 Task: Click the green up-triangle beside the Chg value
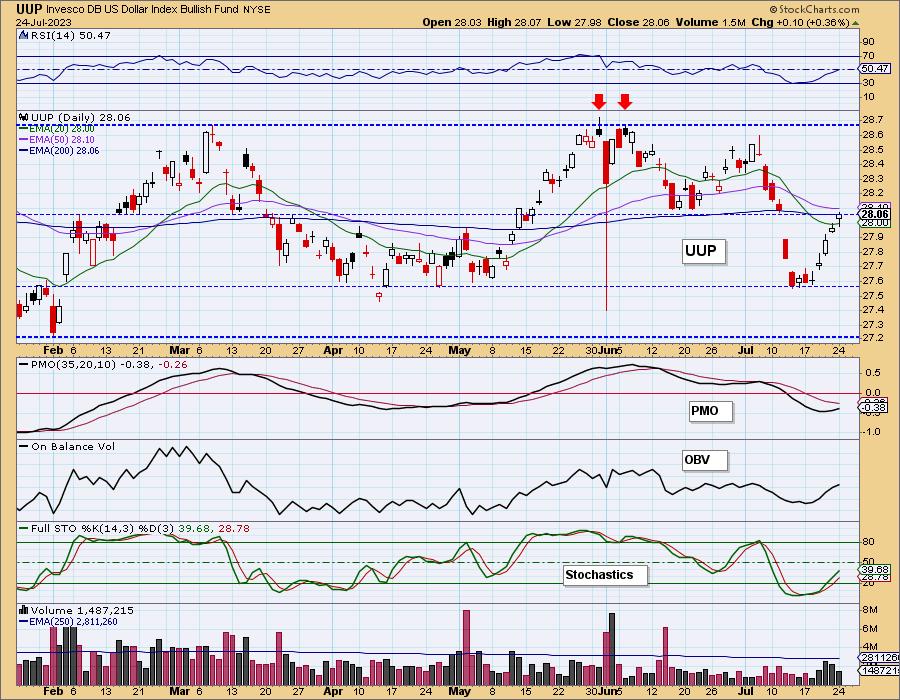pos(855,23)
